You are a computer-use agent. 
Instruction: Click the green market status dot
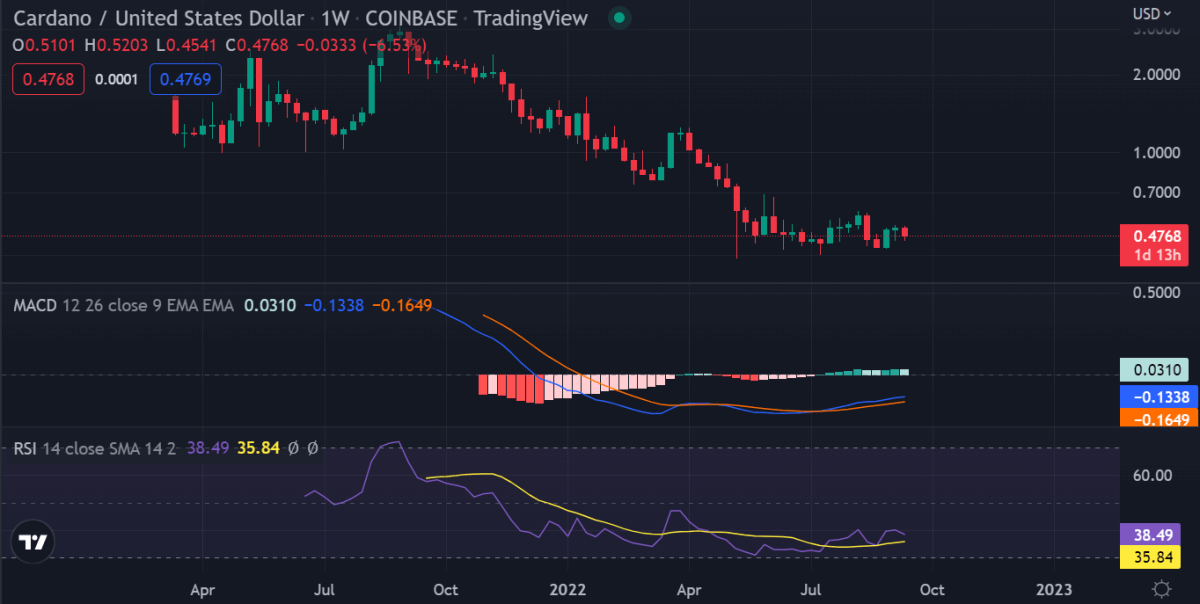(620, 18)
